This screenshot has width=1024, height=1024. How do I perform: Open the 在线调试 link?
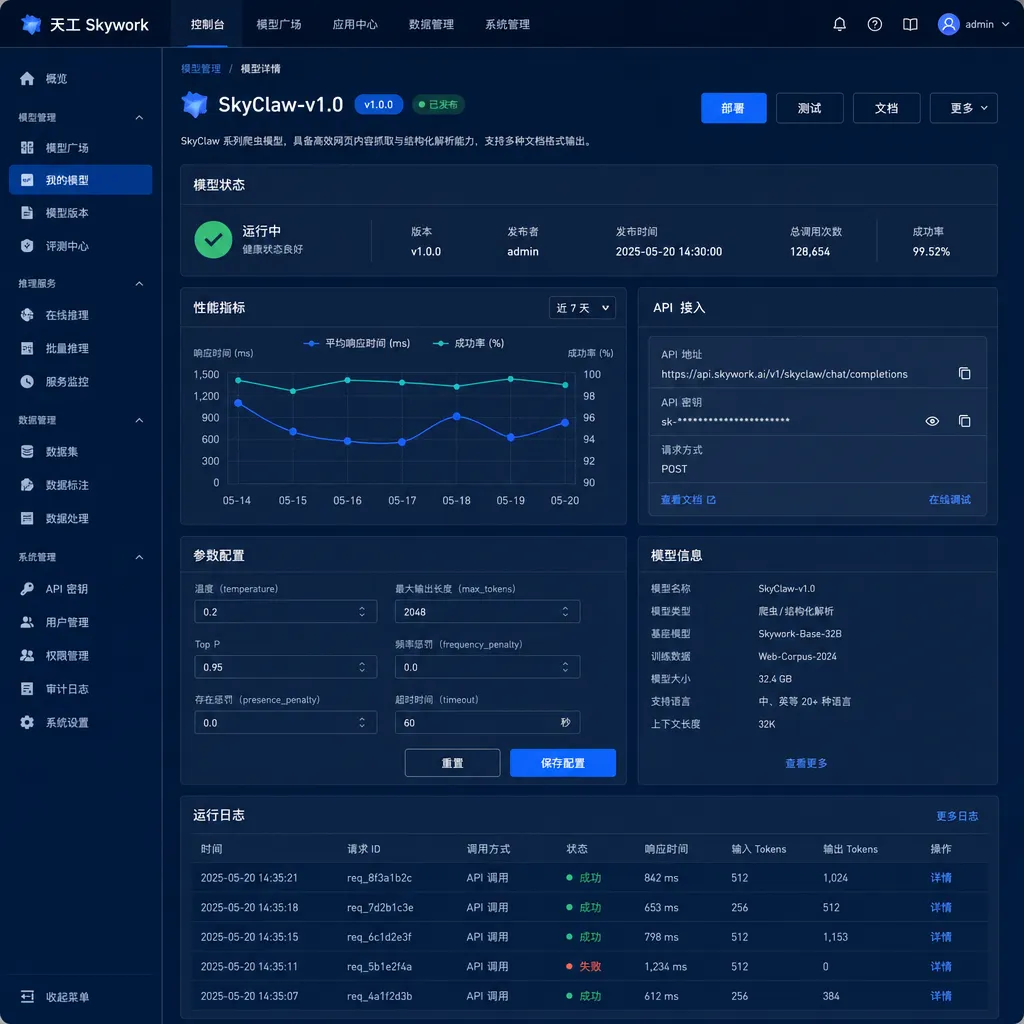(950, 500)
